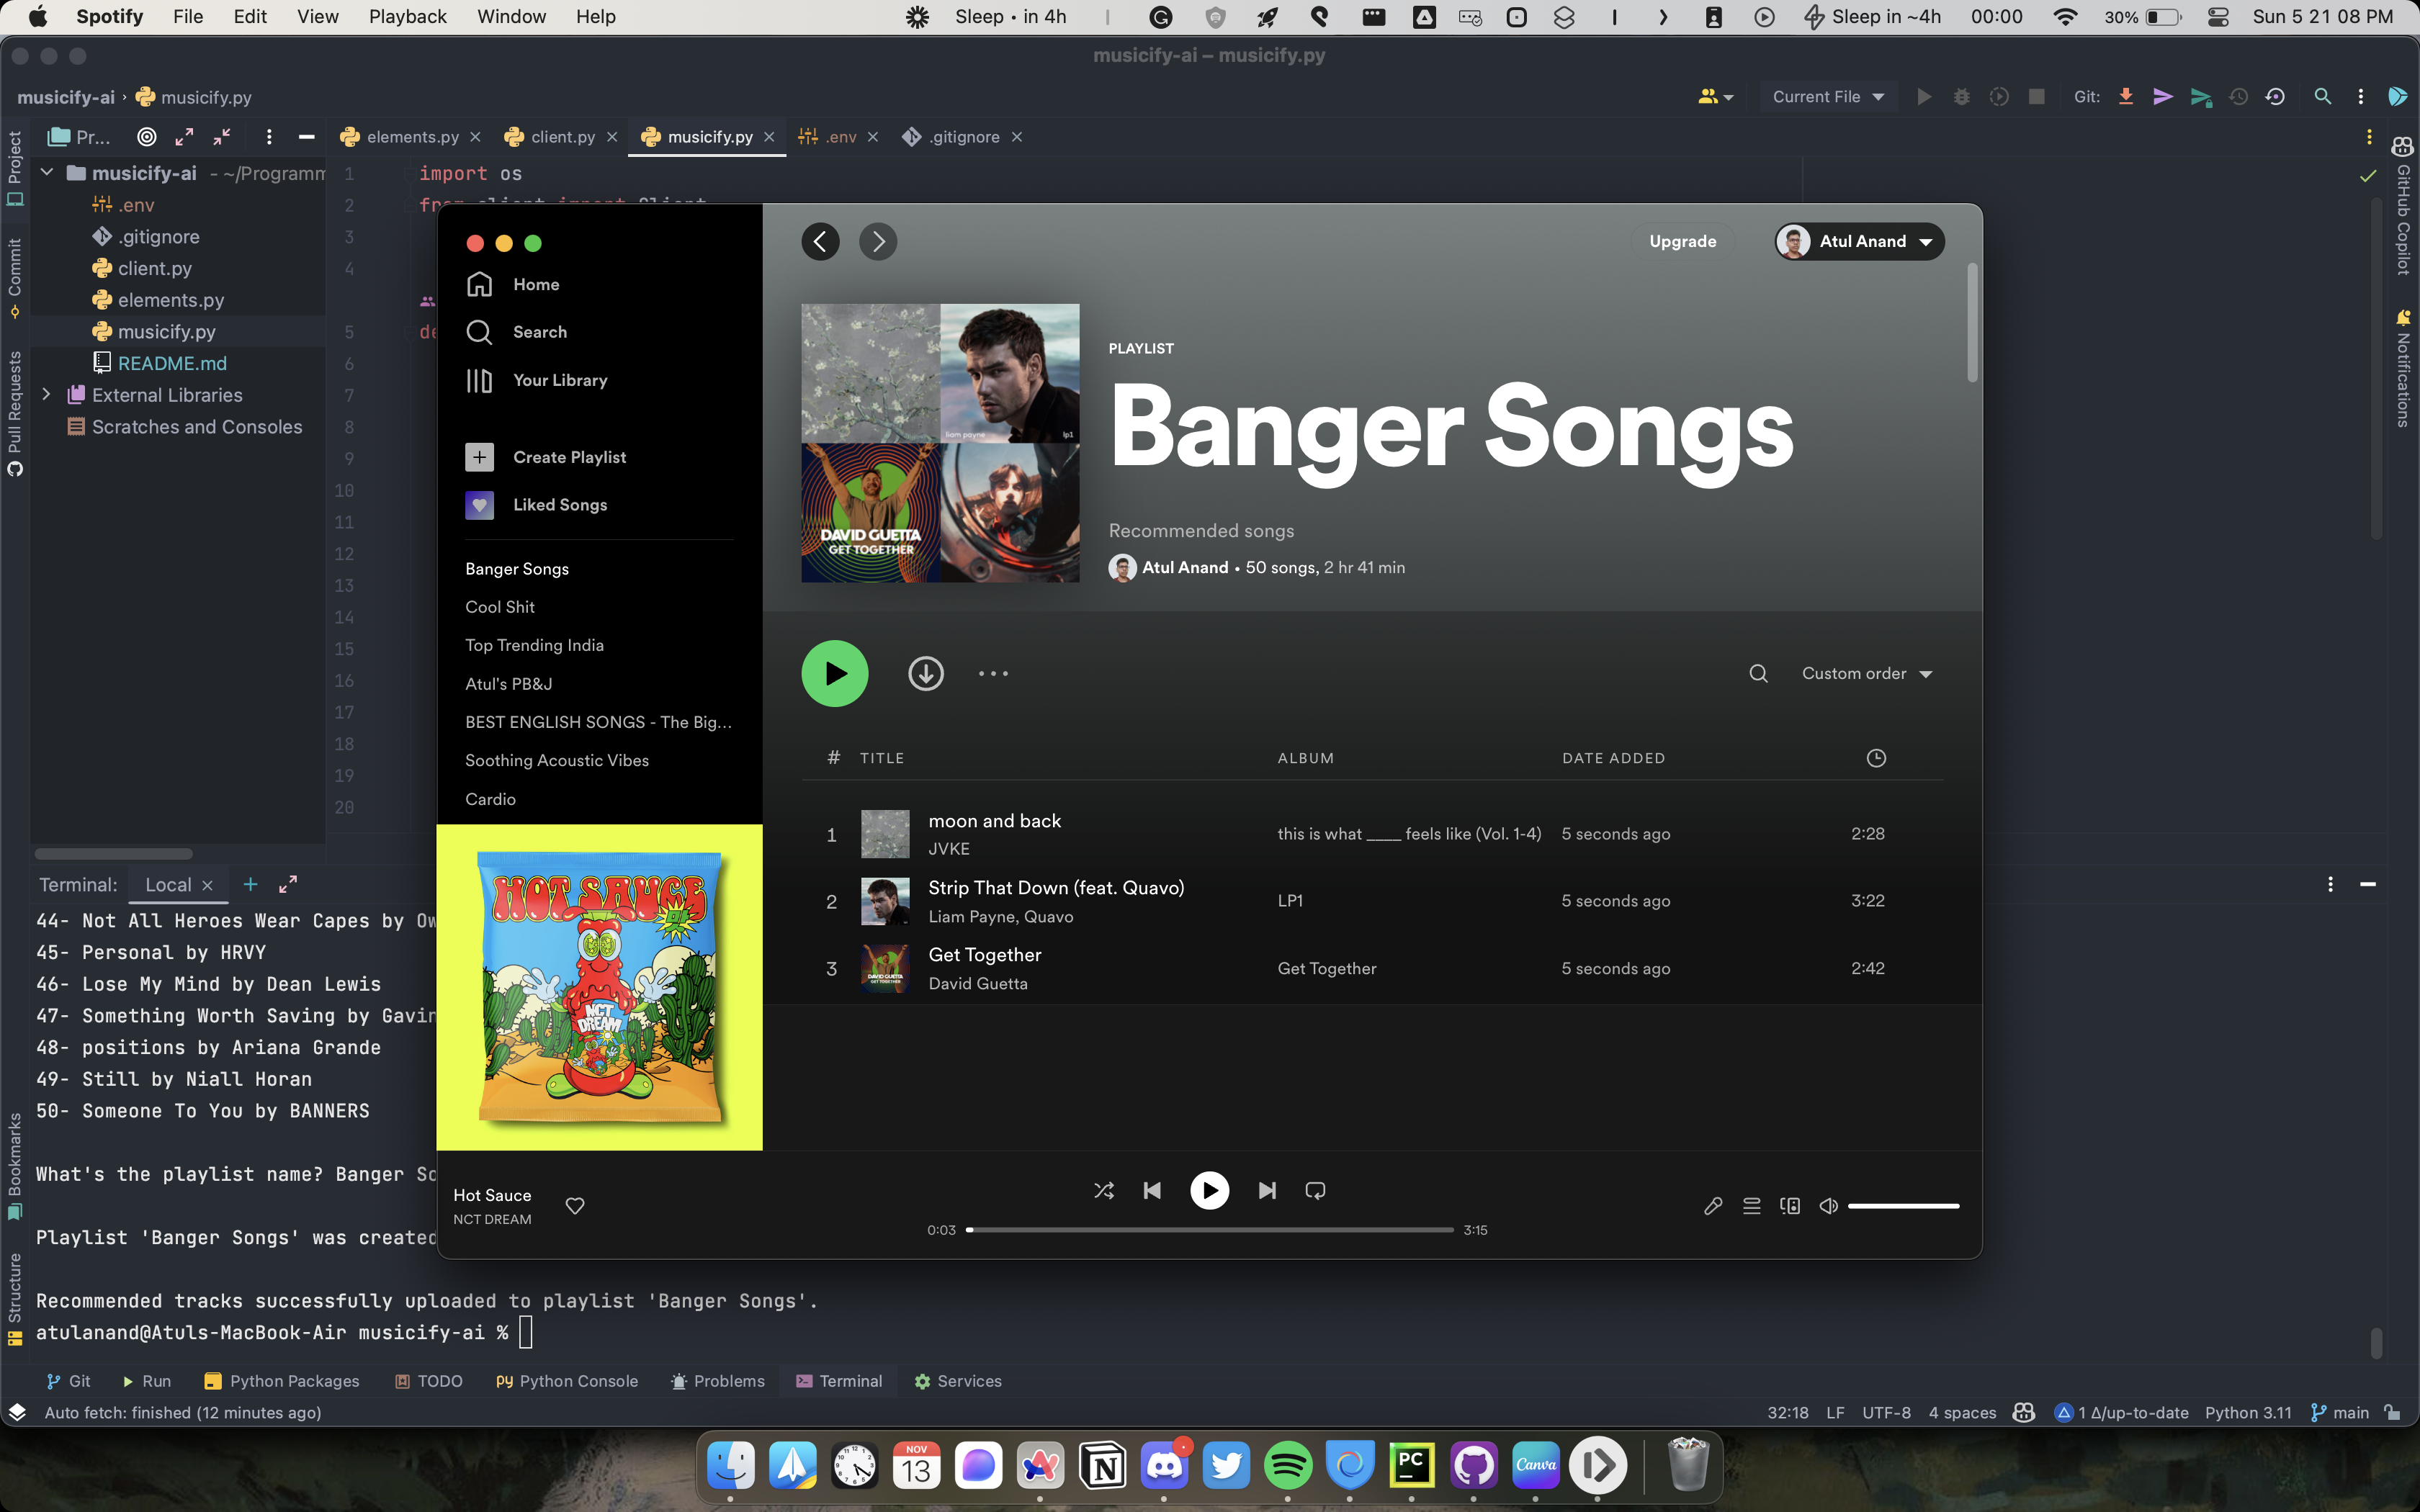Select the Cool Shit playlist
Screen dimensions: 2420x1512
(500, 607)
